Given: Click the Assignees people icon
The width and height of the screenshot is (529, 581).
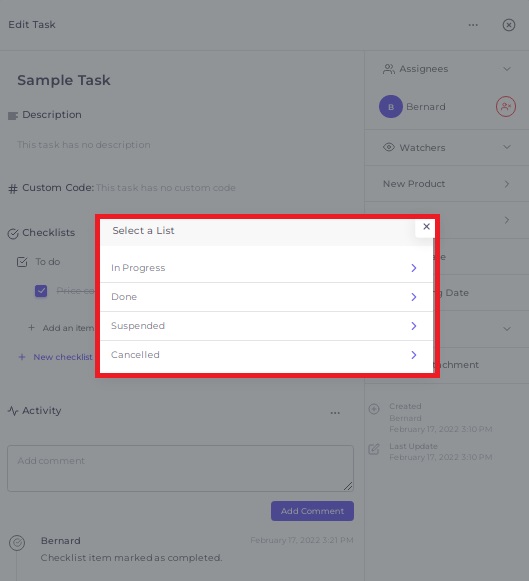Looking at the screenshot, I should point(389,69).
